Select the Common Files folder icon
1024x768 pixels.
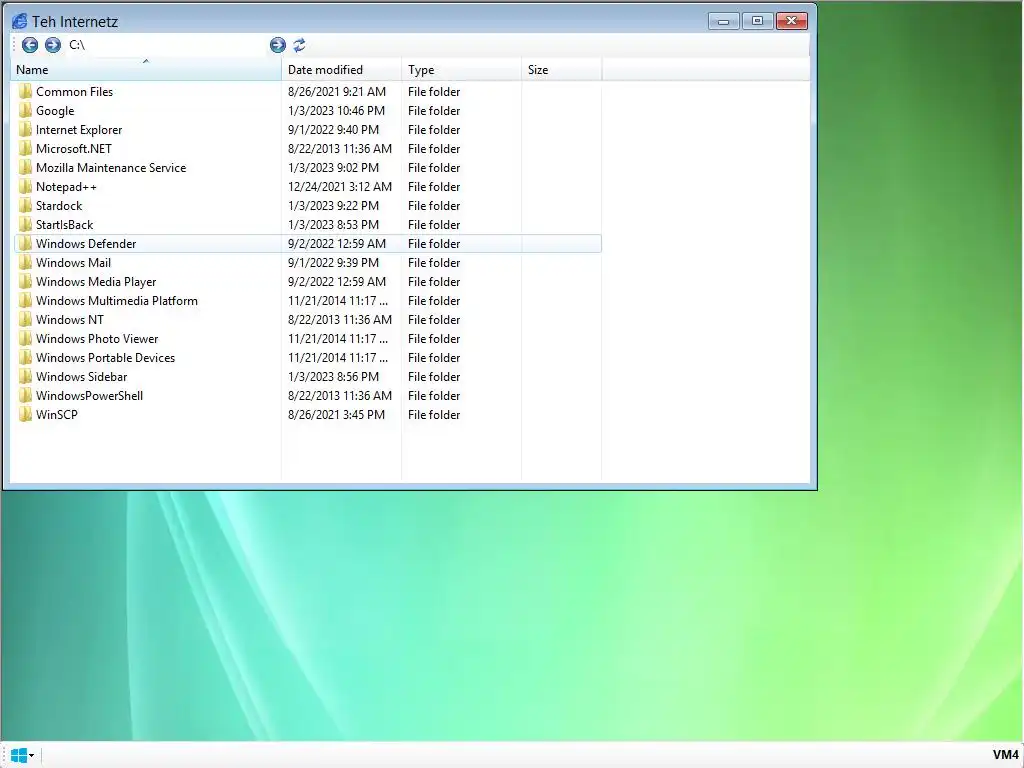25,91
